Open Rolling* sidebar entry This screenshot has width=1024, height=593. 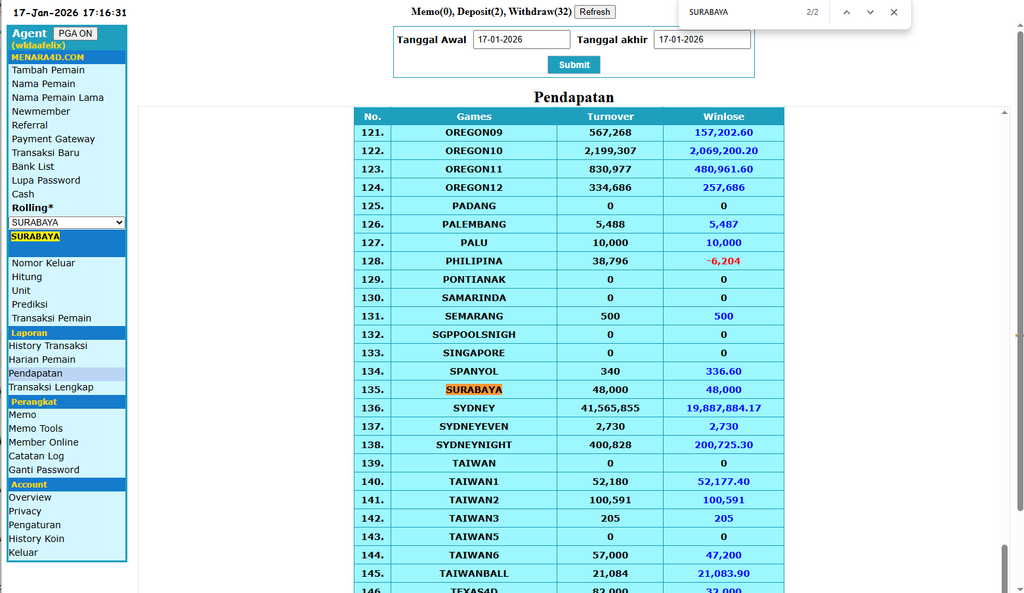(32, 208)
